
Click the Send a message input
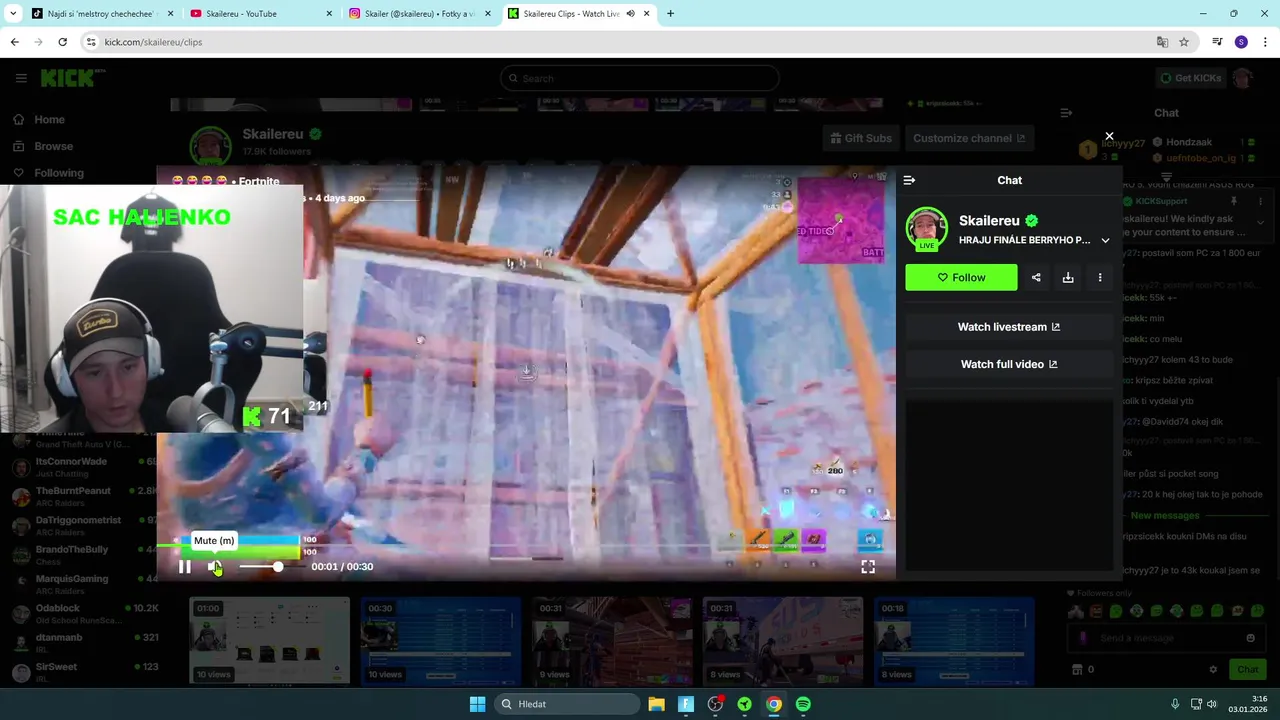1155,638
